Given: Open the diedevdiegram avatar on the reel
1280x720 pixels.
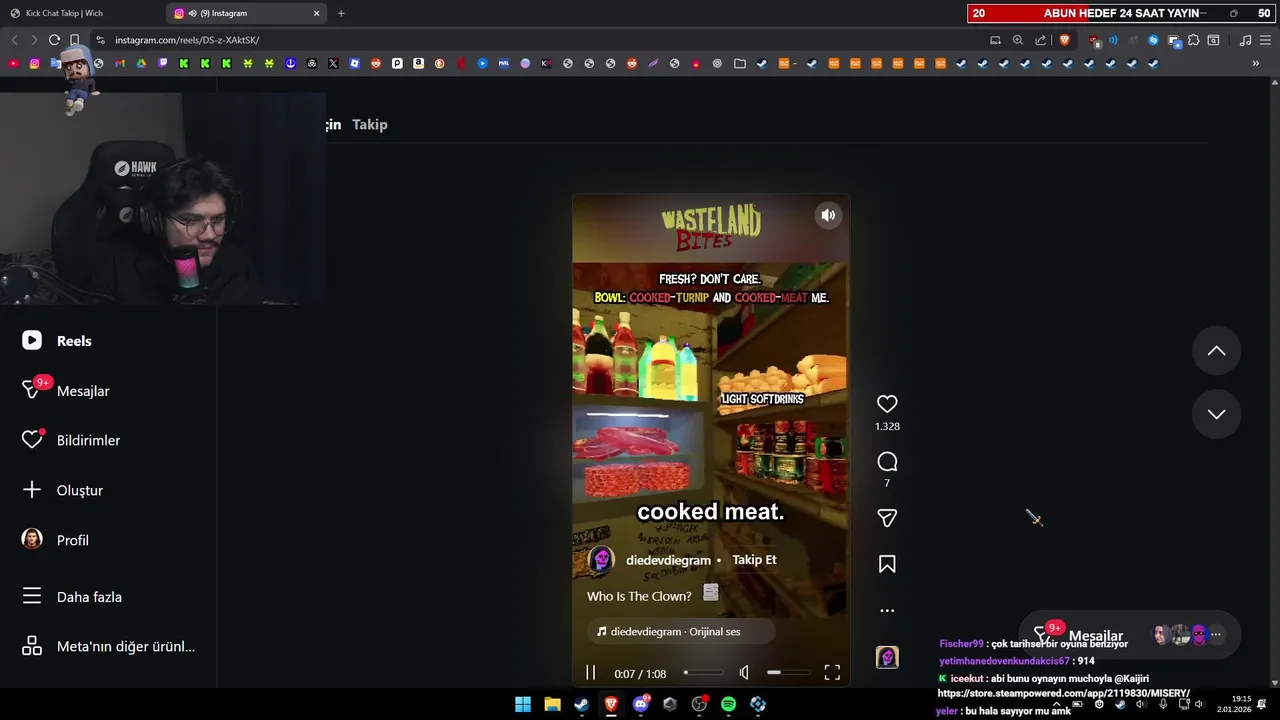Looking at the screenshot, I should (x=601, y=560).
